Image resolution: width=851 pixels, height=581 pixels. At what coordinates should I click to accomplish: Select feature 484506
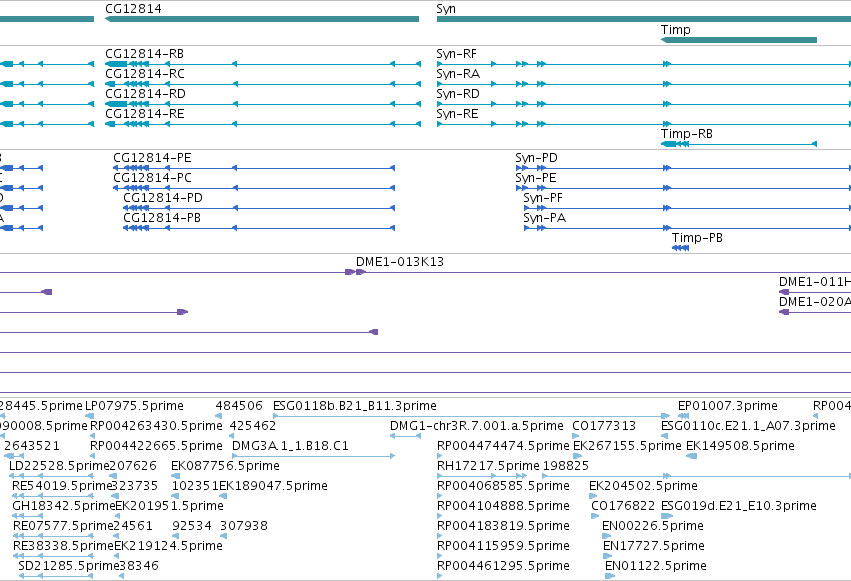239,406
